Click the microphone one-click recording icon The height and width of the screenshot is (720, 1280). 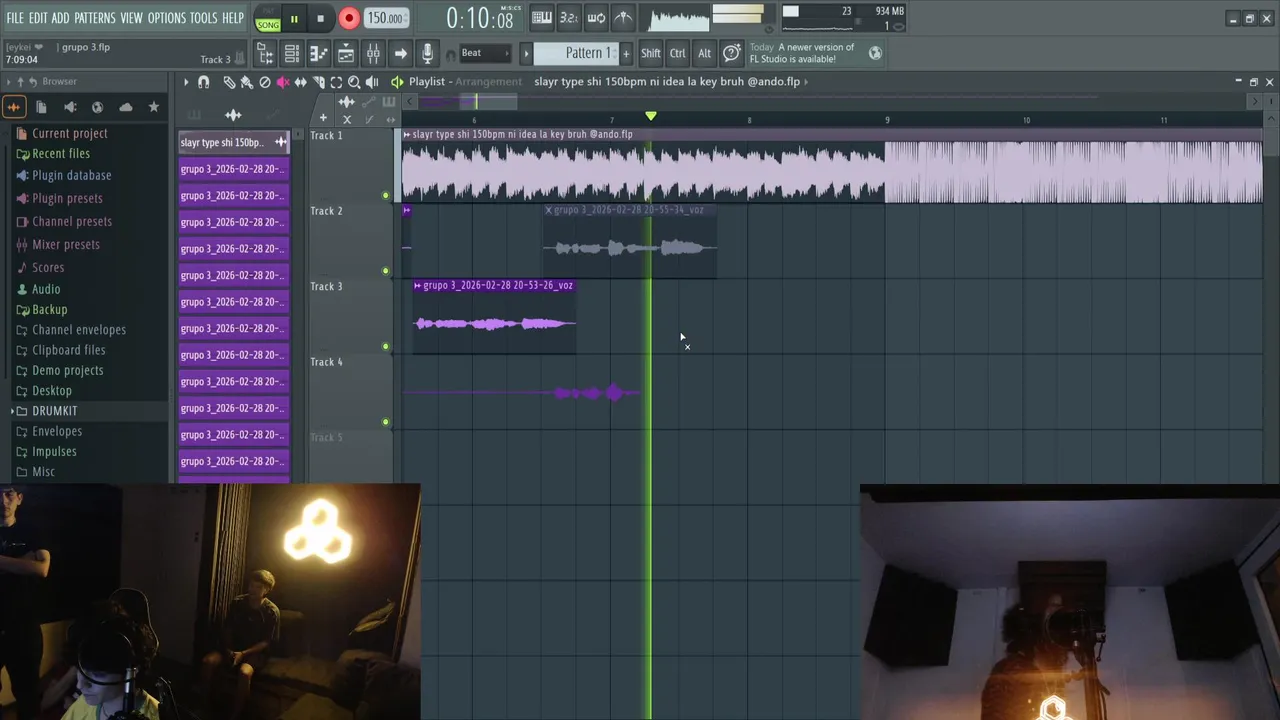[427, 54]
